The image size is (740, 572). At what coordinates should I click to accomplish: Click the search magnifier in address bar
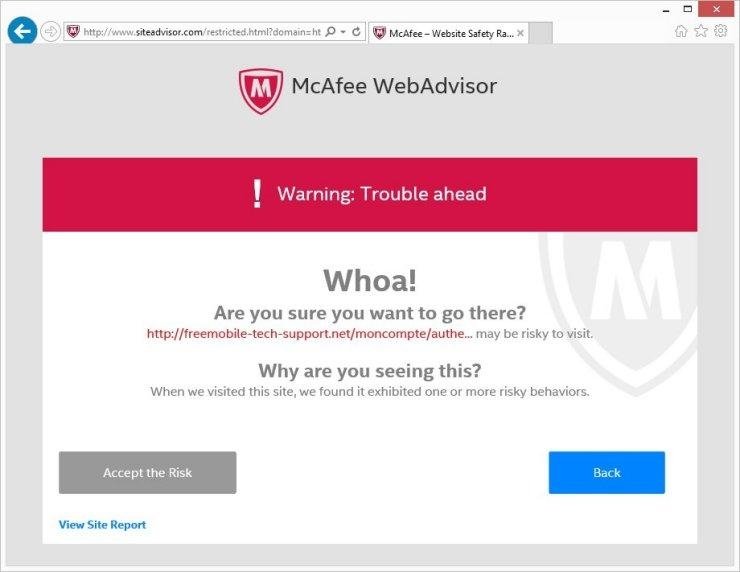pyautogui.click(x=331, y=32)
